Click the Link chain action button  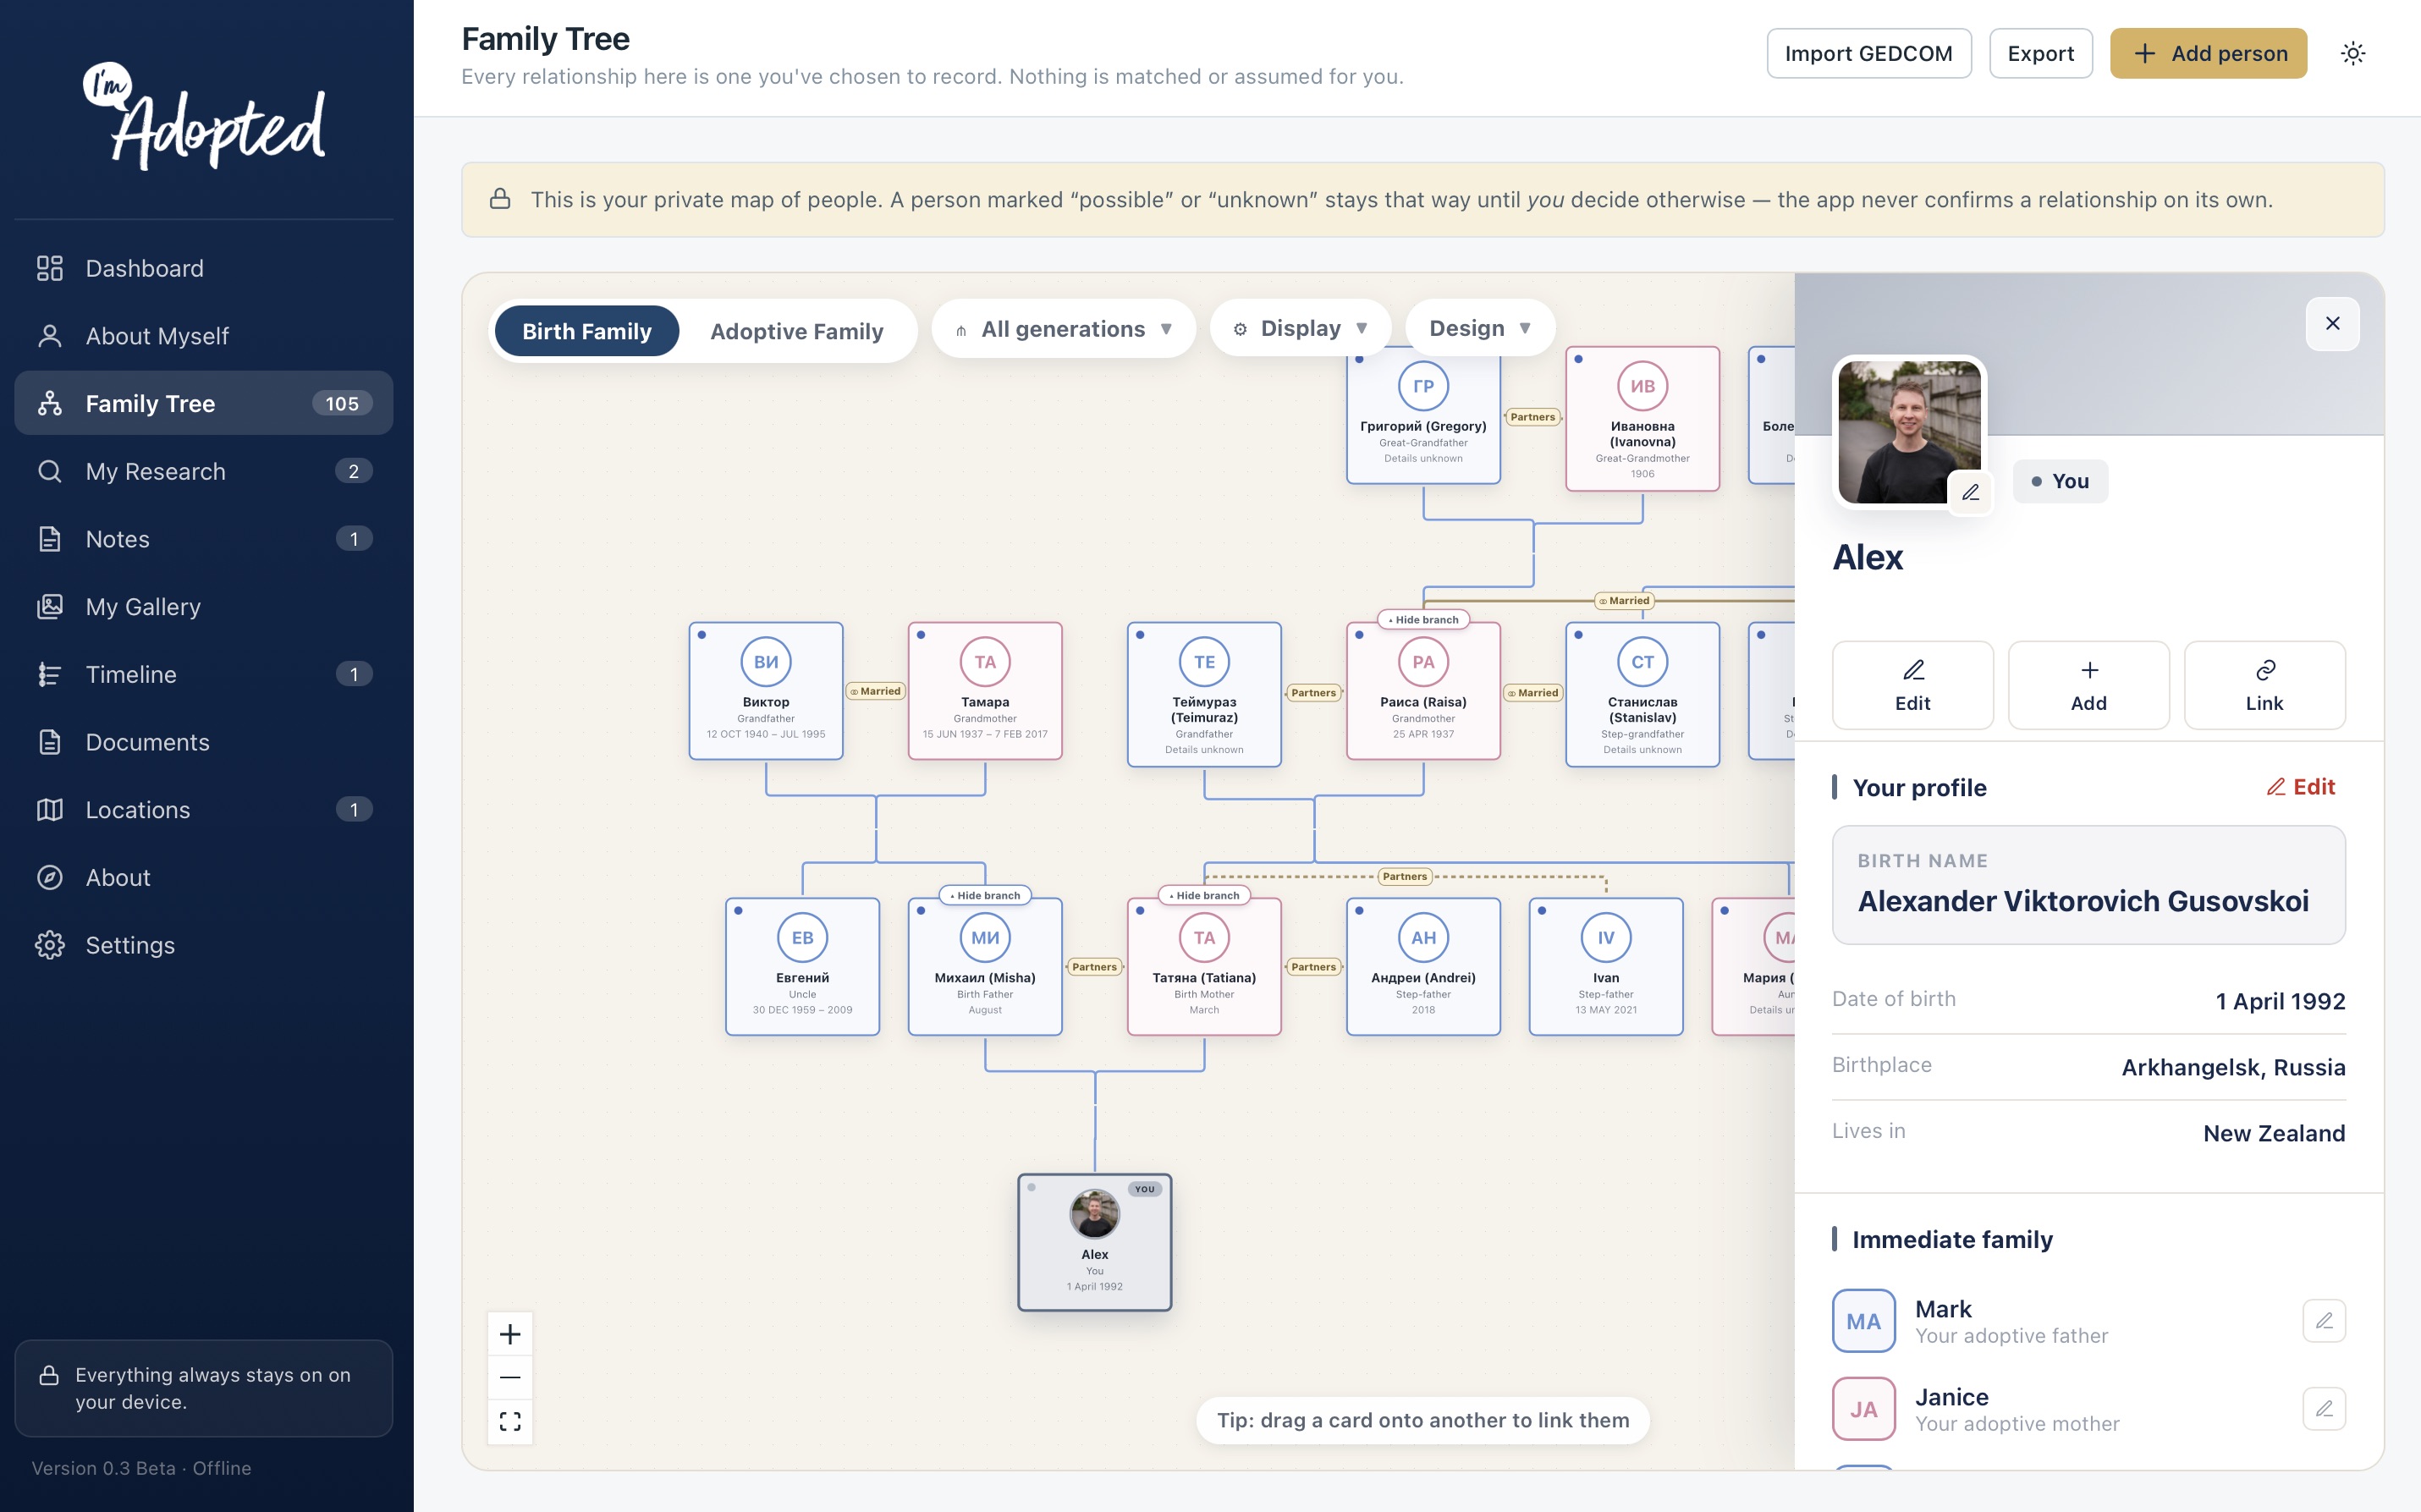2264,685
